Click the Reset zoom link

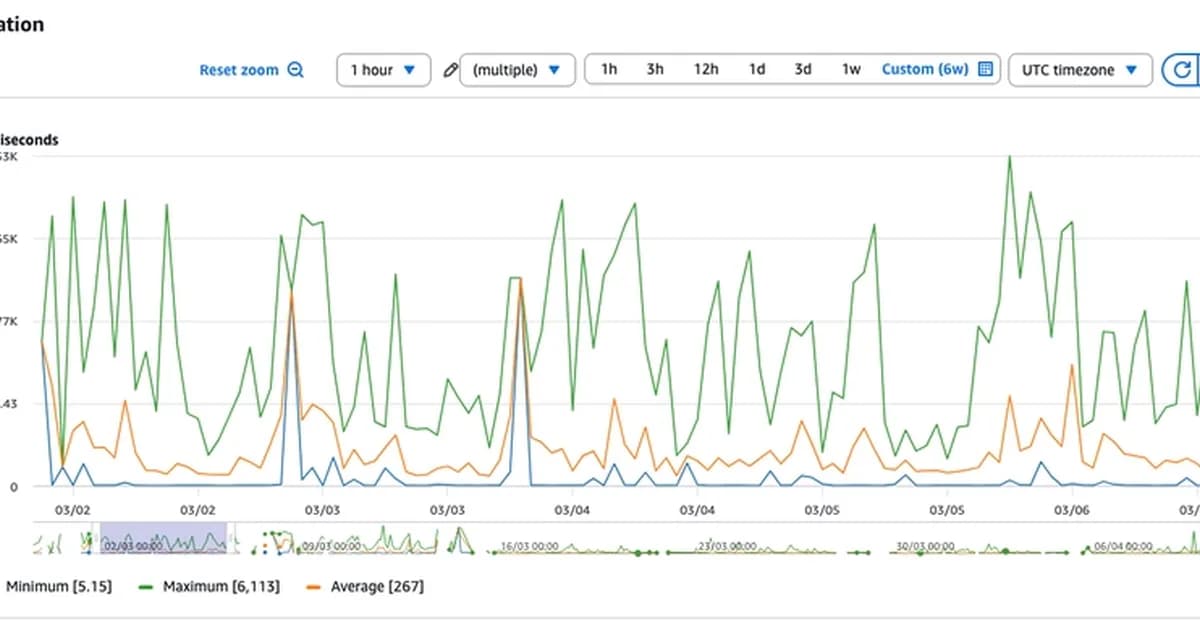coord(240,69)
